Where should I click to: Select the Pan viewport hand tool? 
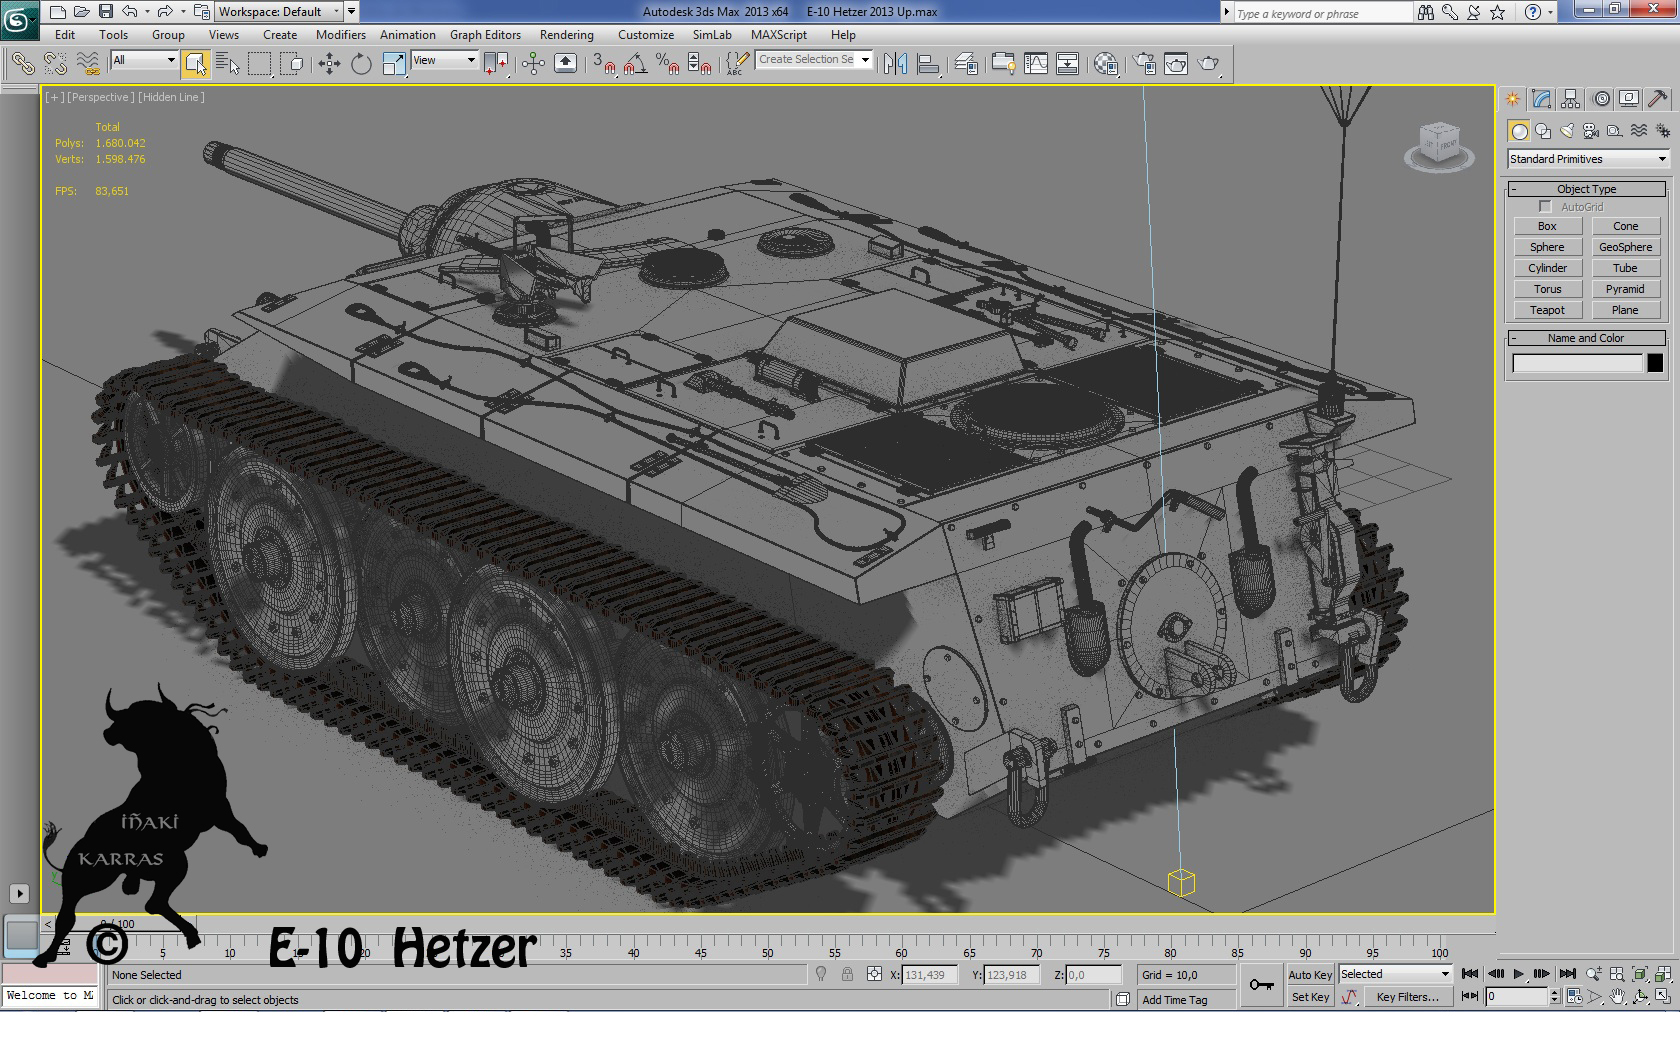pyautogui.click(x=1618, y=996)
